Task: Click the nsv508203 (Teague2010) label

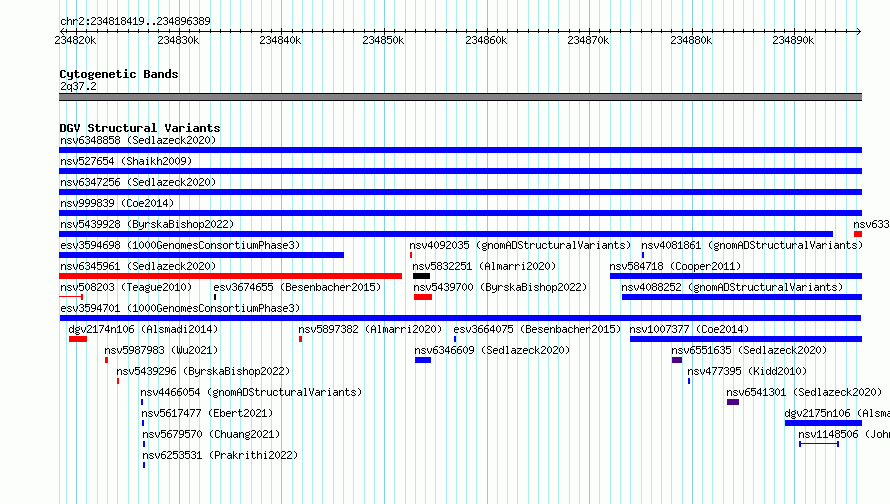Action: (126, 287)
